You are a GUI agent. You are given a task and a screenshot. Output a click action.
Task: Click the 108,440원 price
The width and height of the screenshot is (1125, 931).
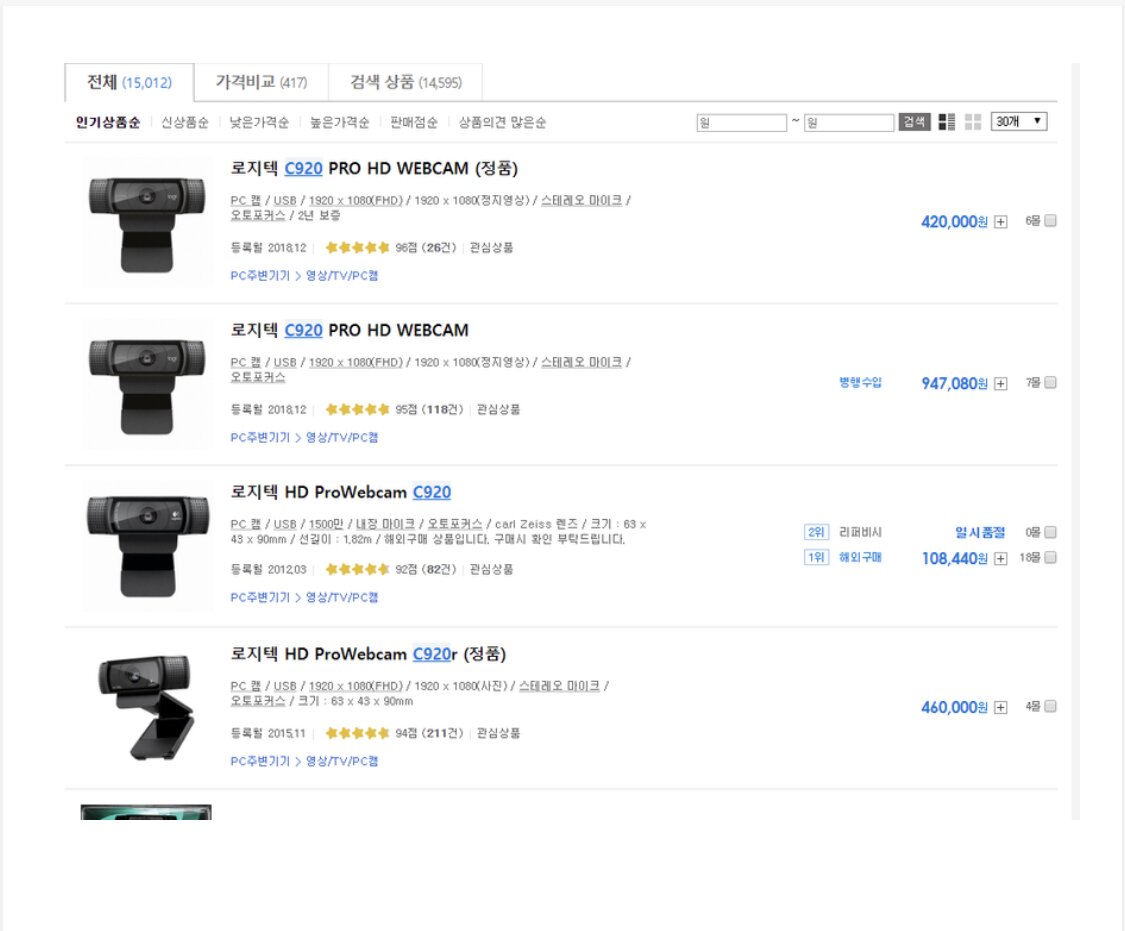coord(954,559)
